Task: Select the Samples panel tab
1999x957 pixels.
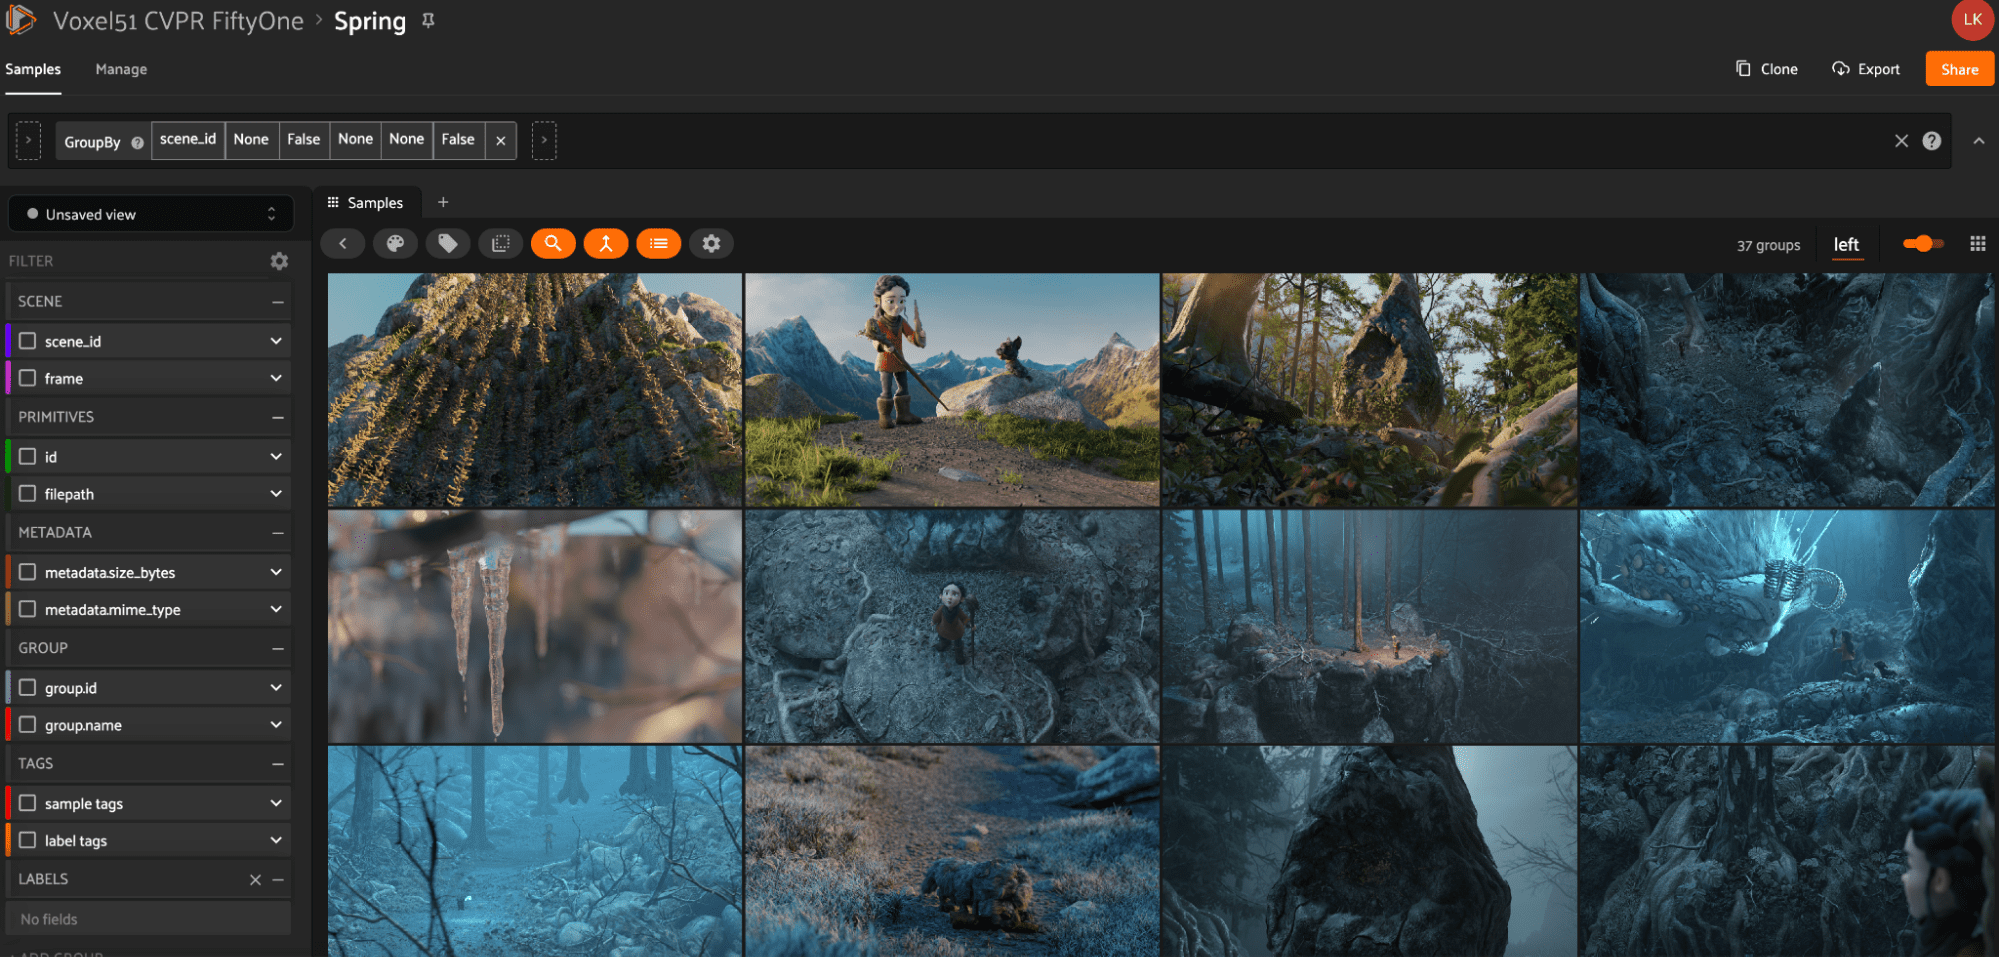Action: pos(366,202)
